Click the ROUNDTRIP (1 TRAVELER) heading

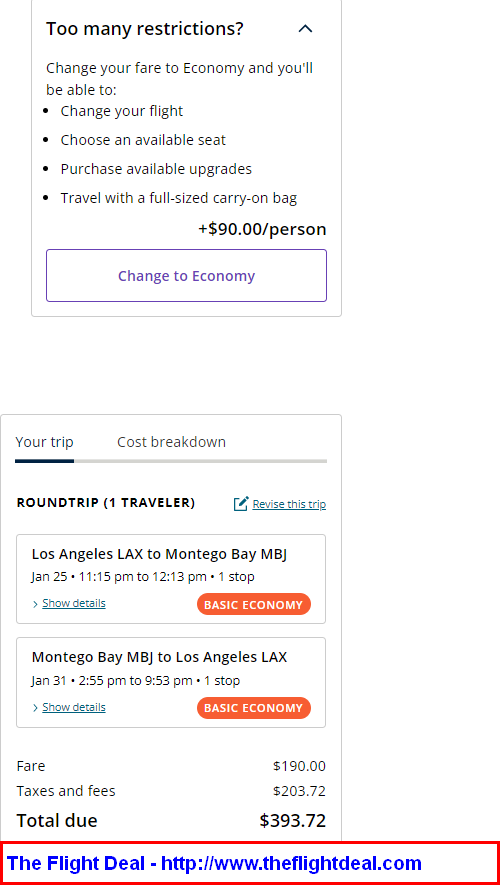point(106,503)
